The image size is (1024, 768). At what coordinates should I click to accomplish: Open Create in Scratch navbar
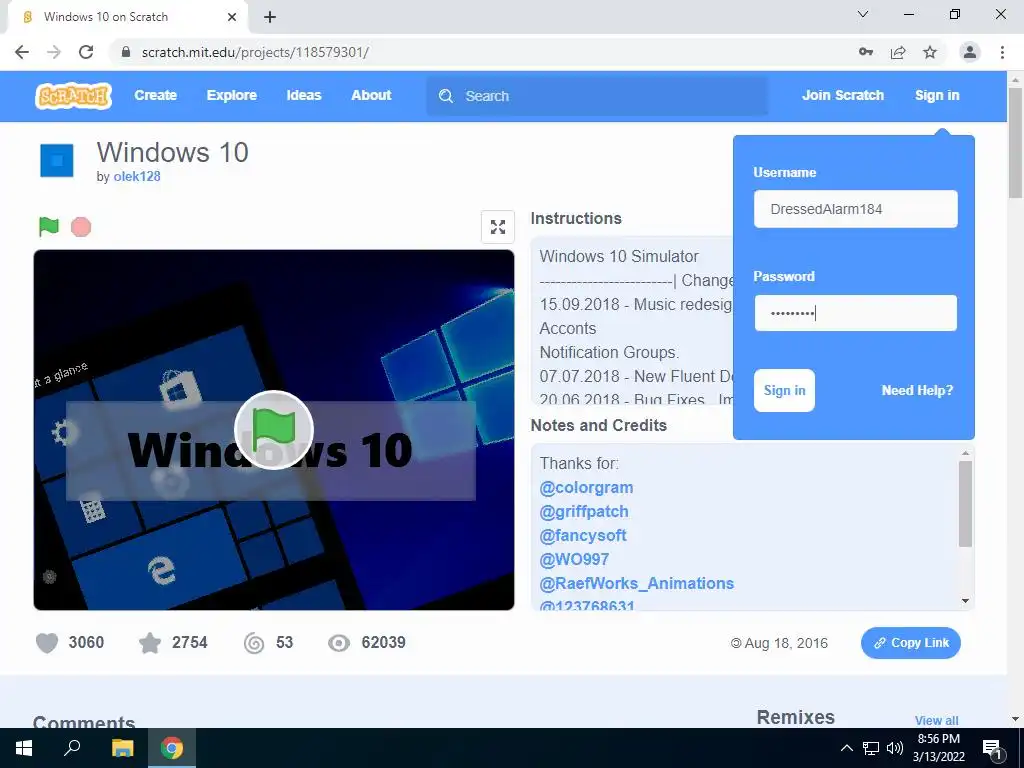155,95
